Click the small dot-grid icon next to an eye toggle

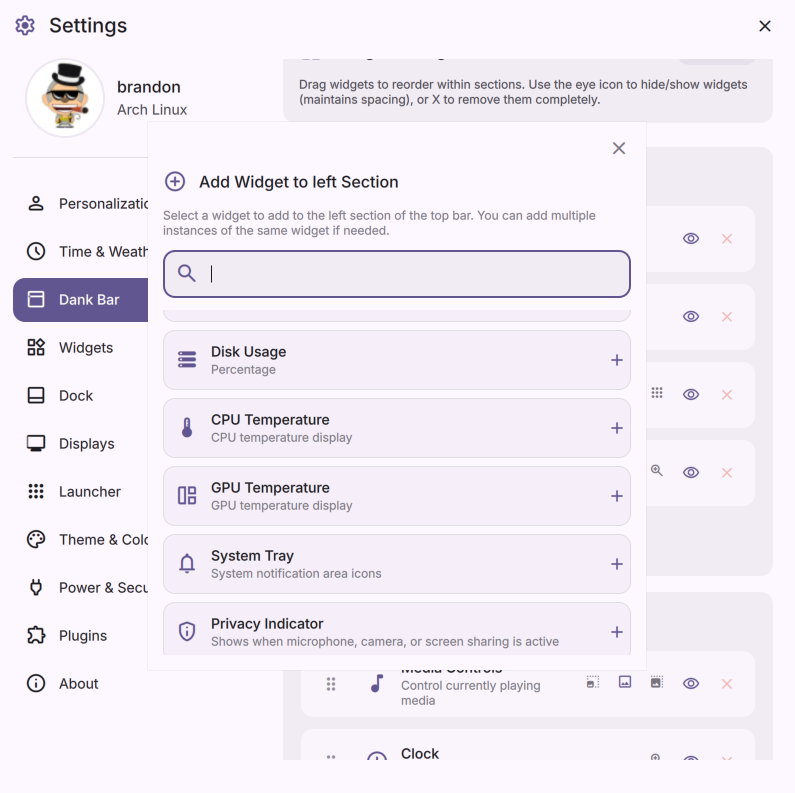pyautogui.click(x=657, y=393)
